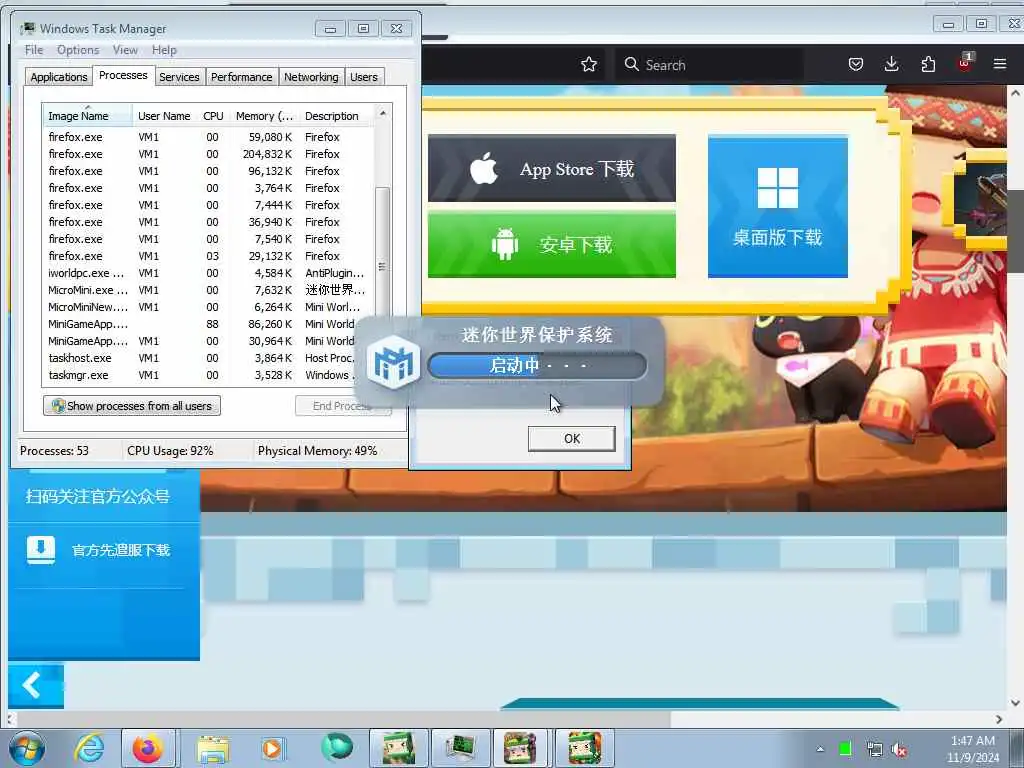Select the taskhost.exe process row

[209, 358]
